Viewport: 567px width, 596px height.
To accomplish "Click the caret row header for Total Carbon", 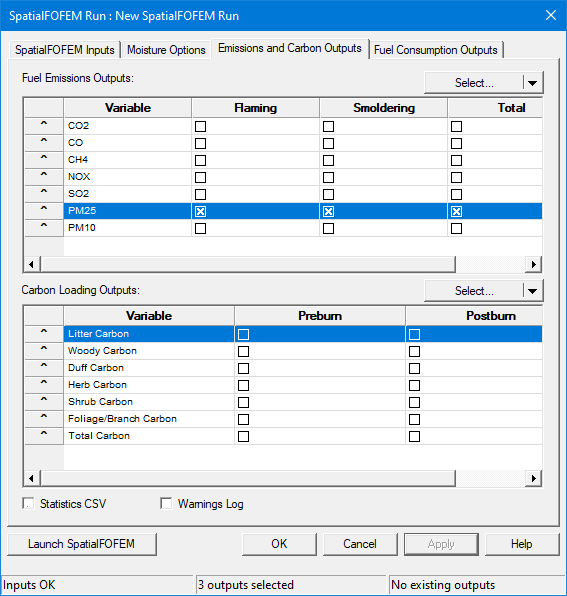I will [x=44, y=436].
